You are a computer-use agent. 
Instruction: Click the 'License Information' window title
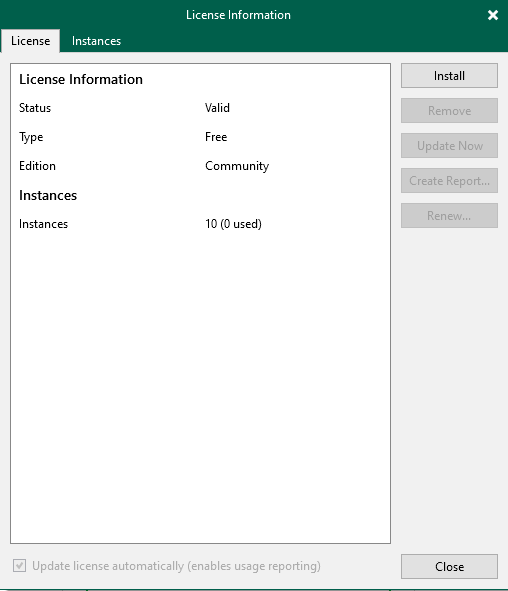coord(238,15)
